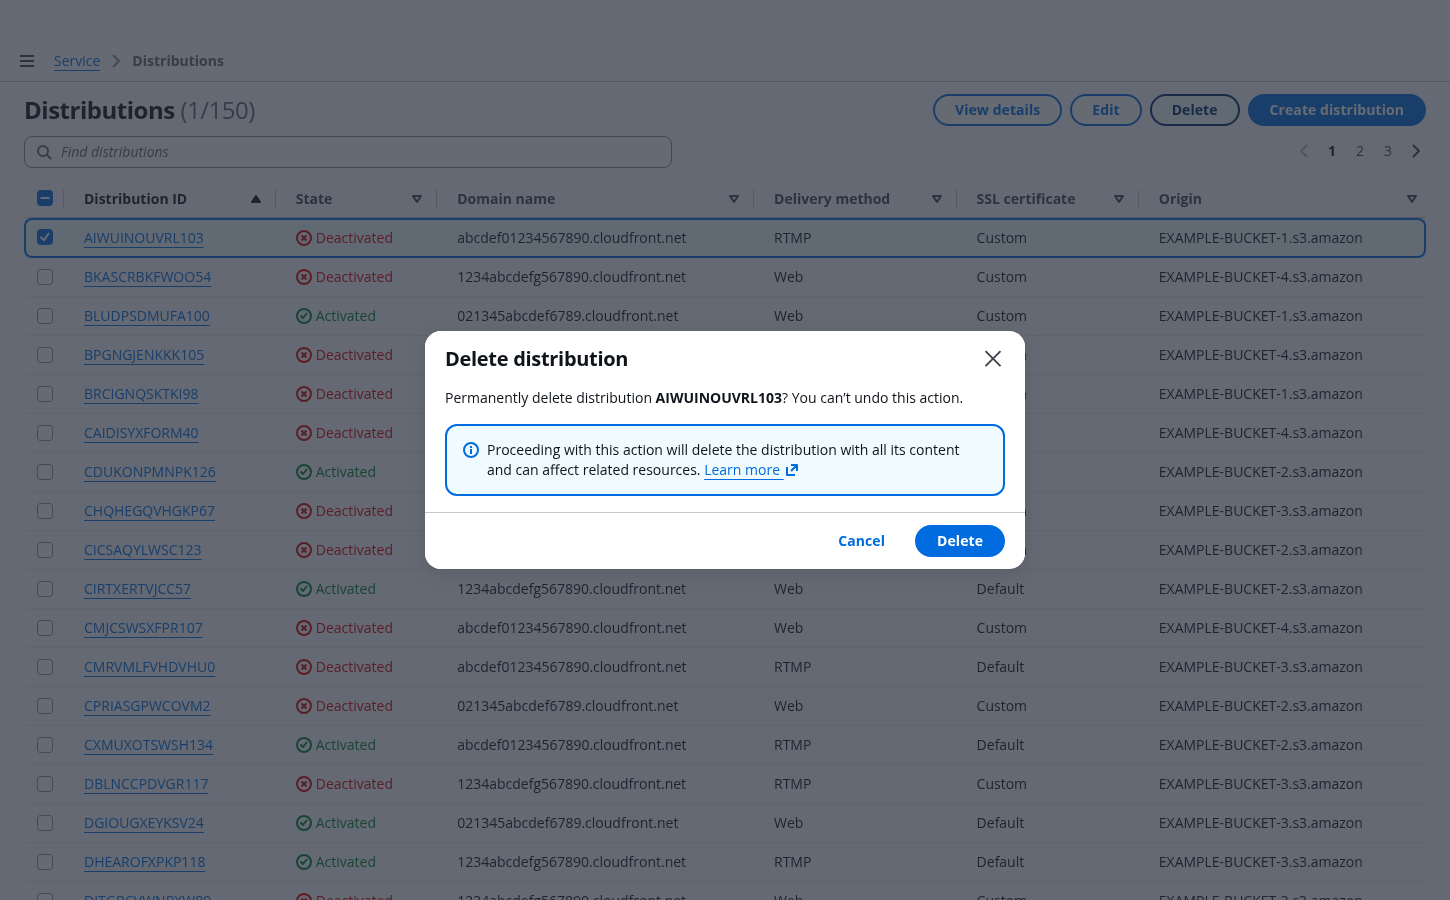Check the CXMUXOTSWSH134 row checkbox

45,744
